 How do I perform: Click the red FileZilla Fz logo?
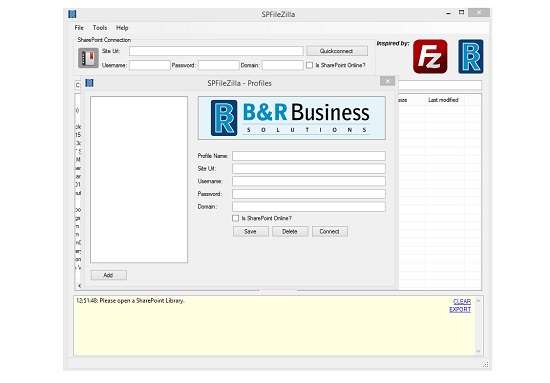(x=430, y=56)
